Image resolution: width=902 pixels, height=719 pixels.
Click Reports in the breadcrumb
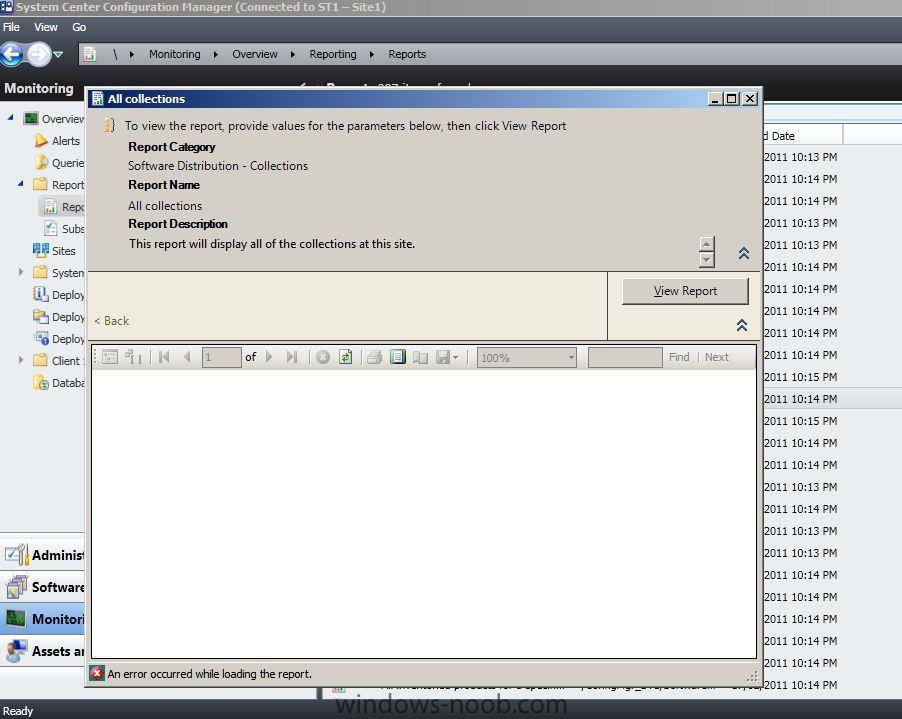click(x=407, y=54)
